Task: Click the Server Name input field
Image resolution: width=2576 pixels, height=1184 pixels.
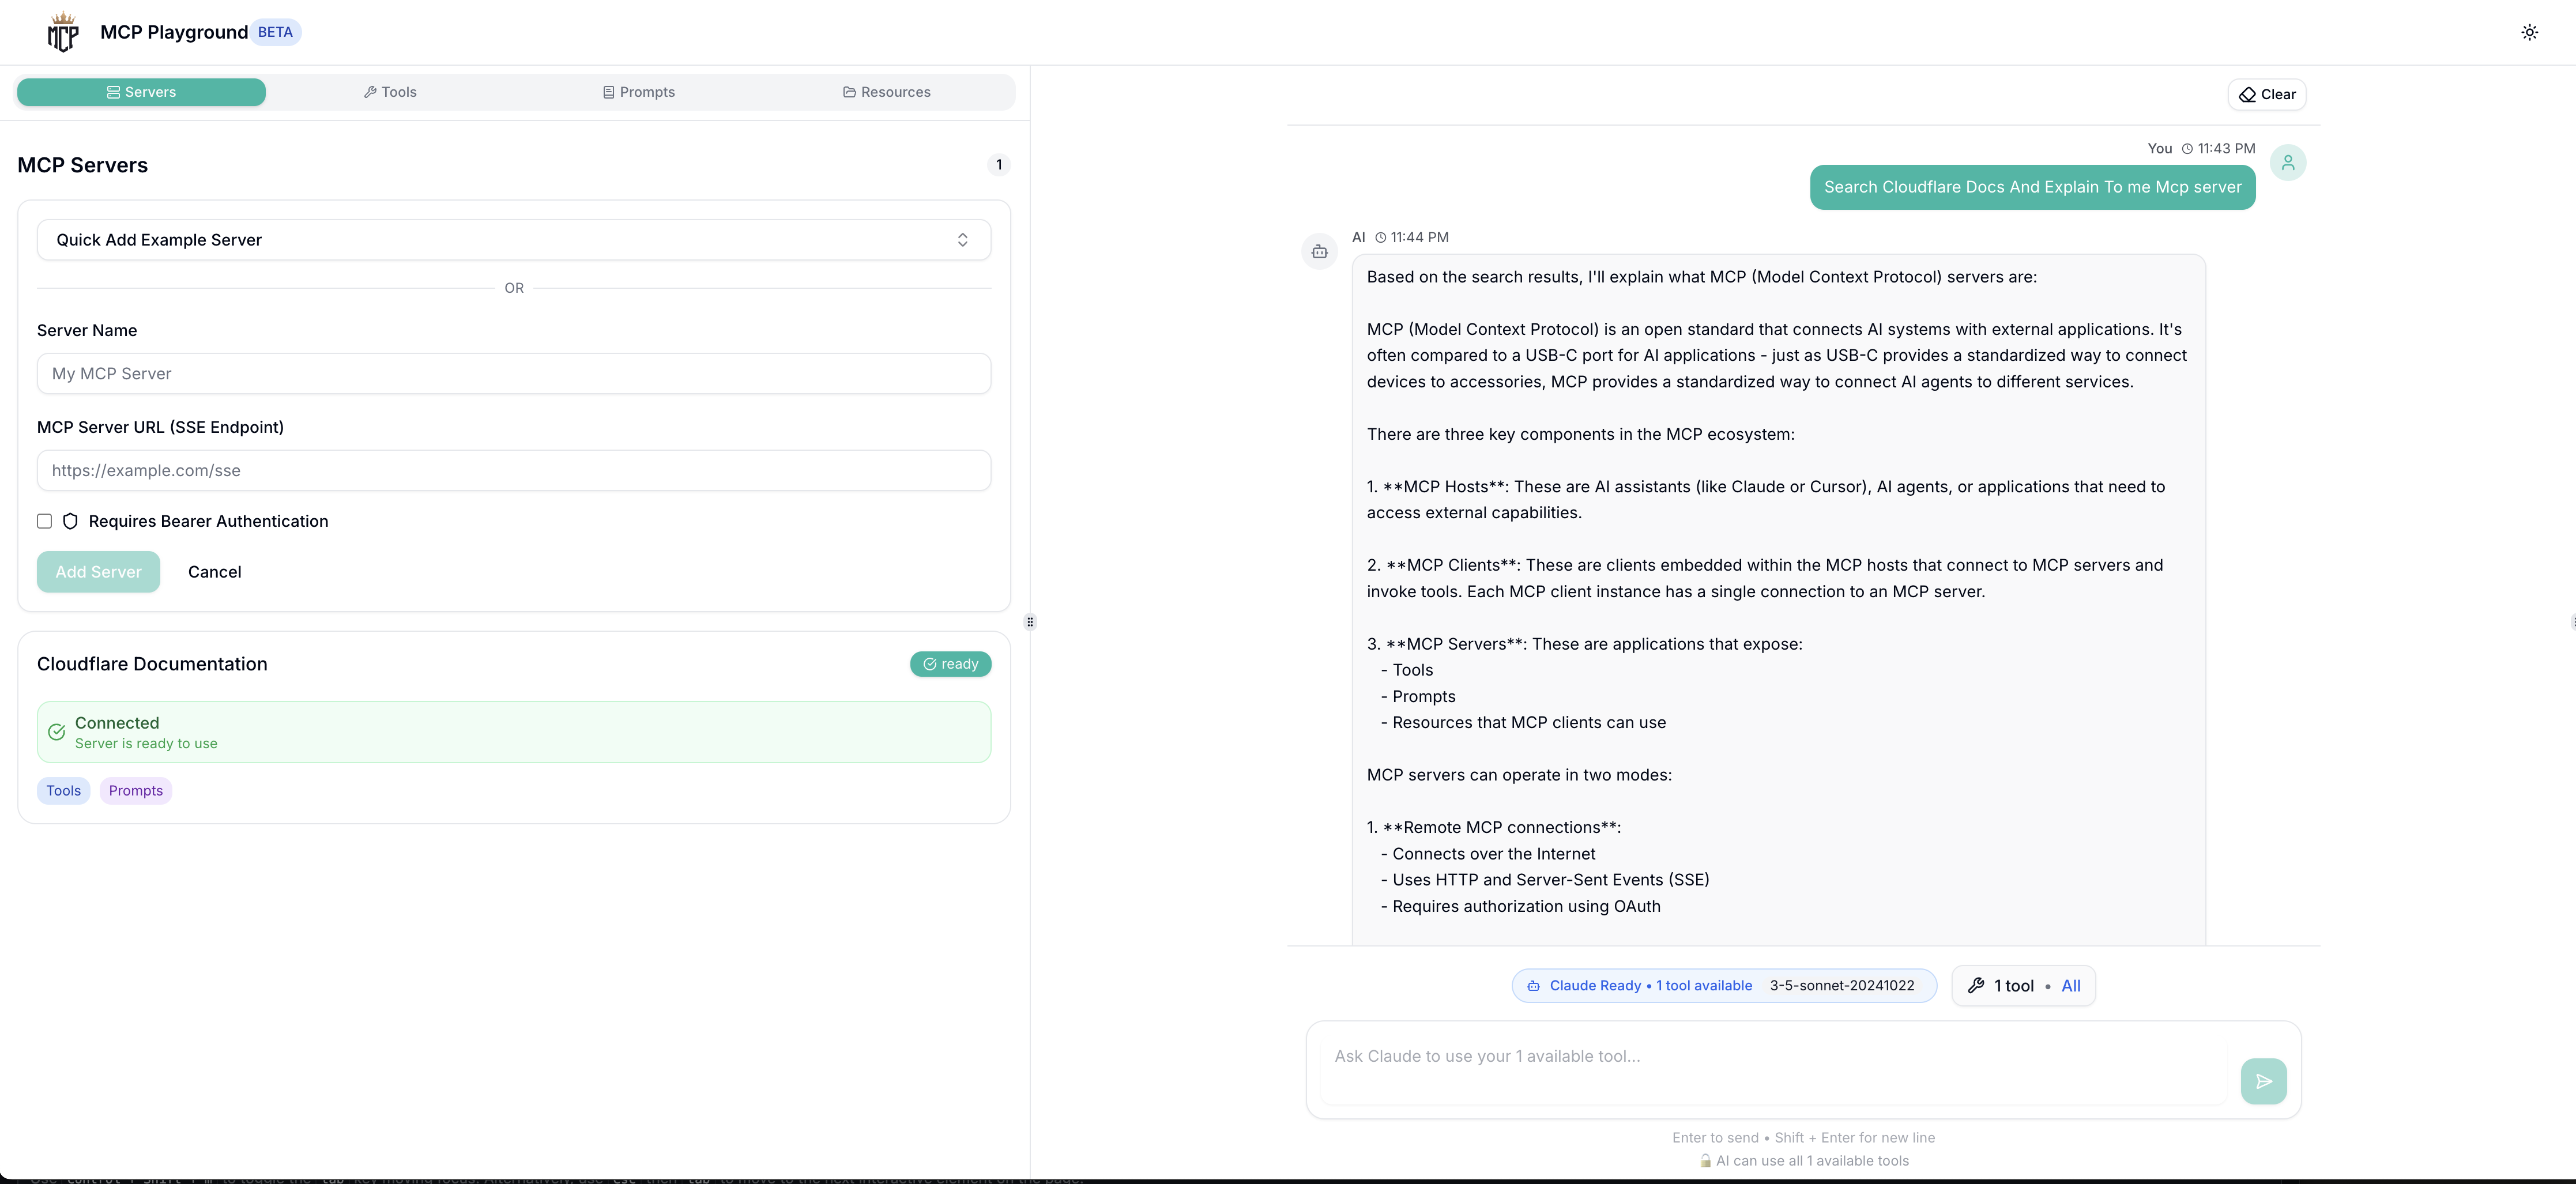Action: [x=514, y=373]
